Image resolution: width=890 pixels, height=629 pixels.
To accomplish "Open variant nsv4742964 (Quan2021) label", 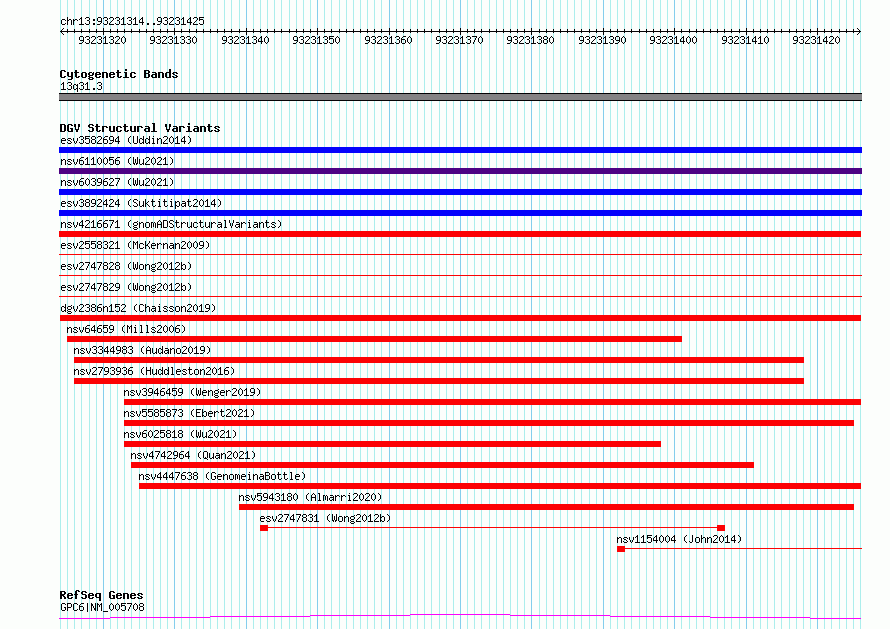I will (x=193, y=455).
